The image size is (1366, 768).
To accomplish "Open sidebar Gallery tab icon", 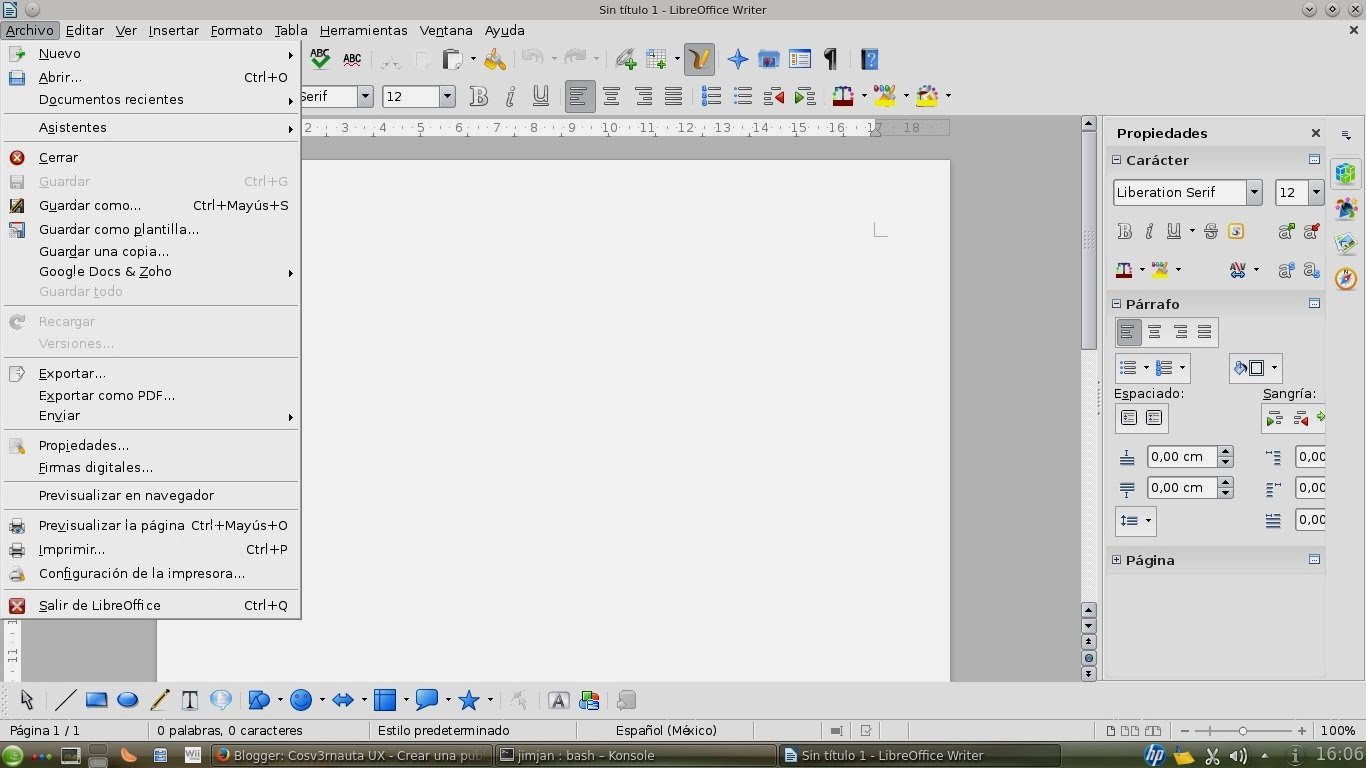I will pos(1346,243).
